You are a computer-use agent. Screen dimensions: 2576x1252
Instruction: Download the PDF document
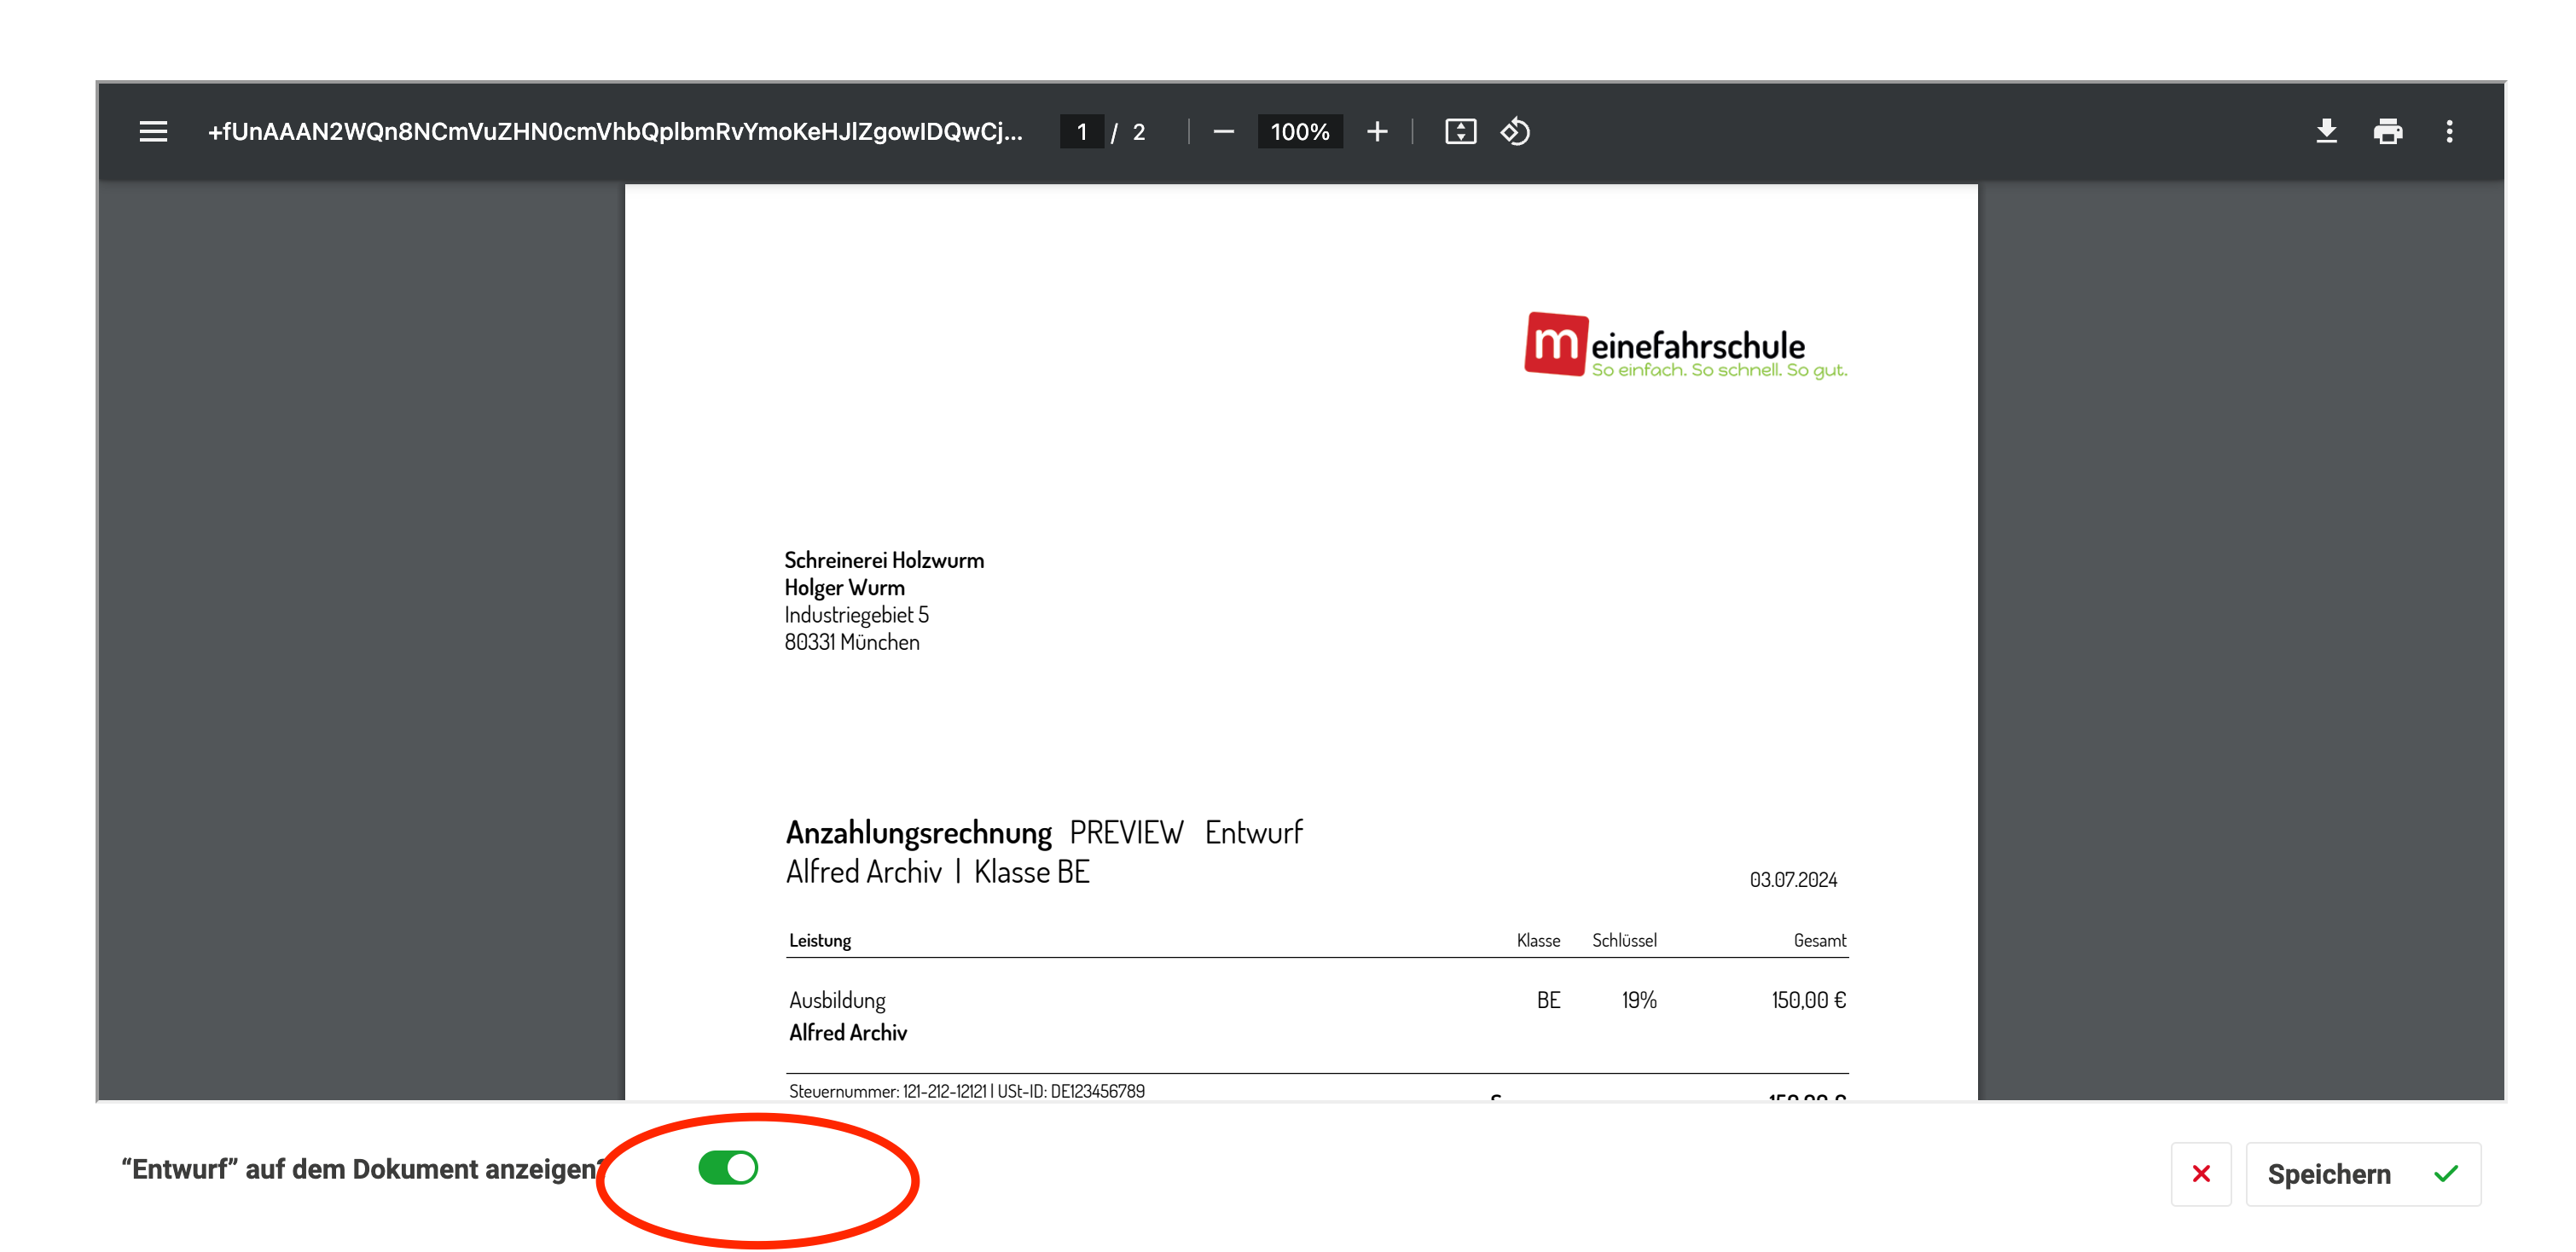(2326, 132)
